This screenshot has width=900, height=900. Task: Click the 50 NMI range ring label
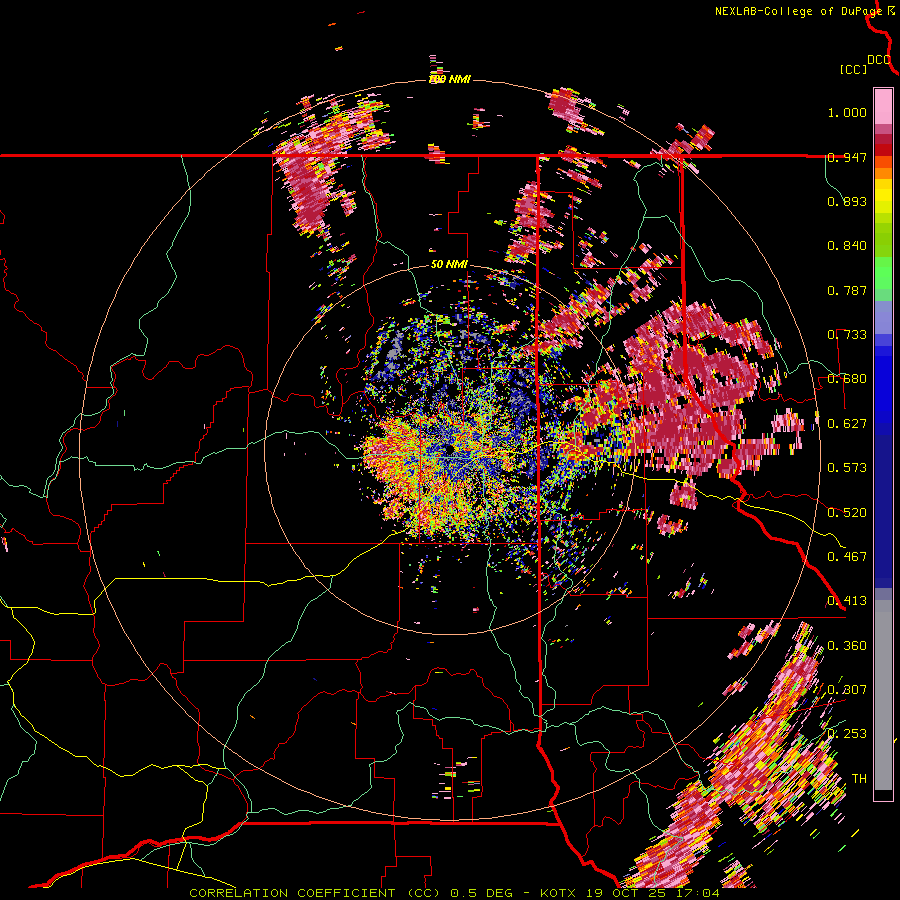[449, 265]
